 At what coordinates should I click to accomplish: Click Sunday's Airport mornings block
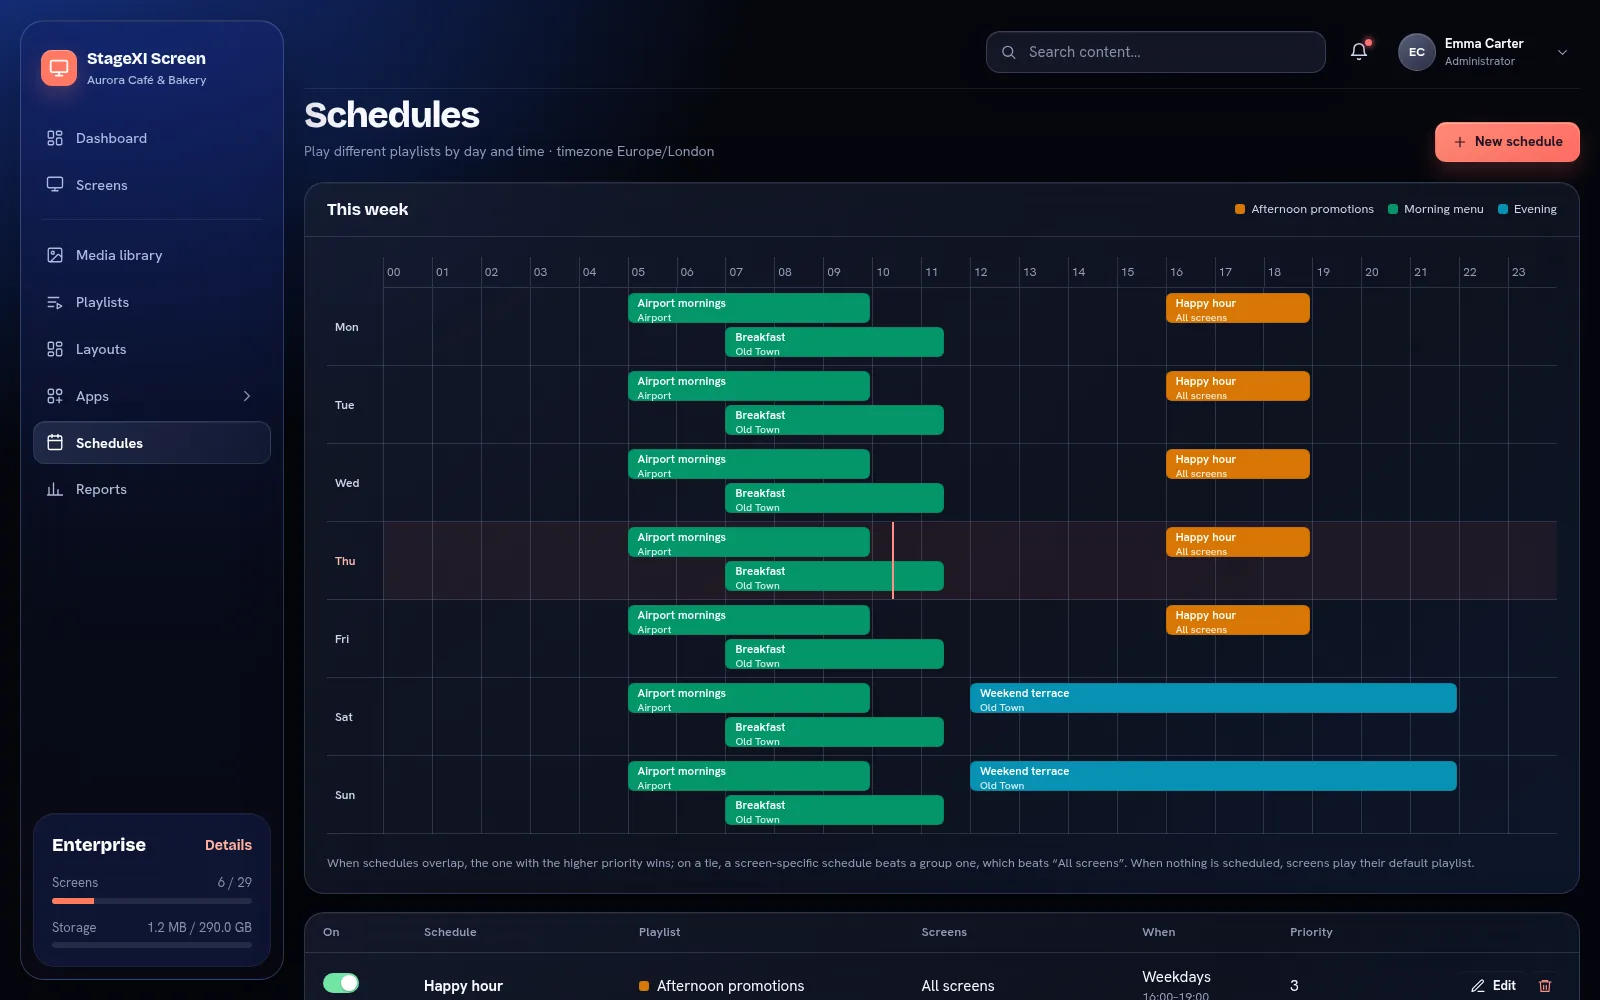coord(749,776)
